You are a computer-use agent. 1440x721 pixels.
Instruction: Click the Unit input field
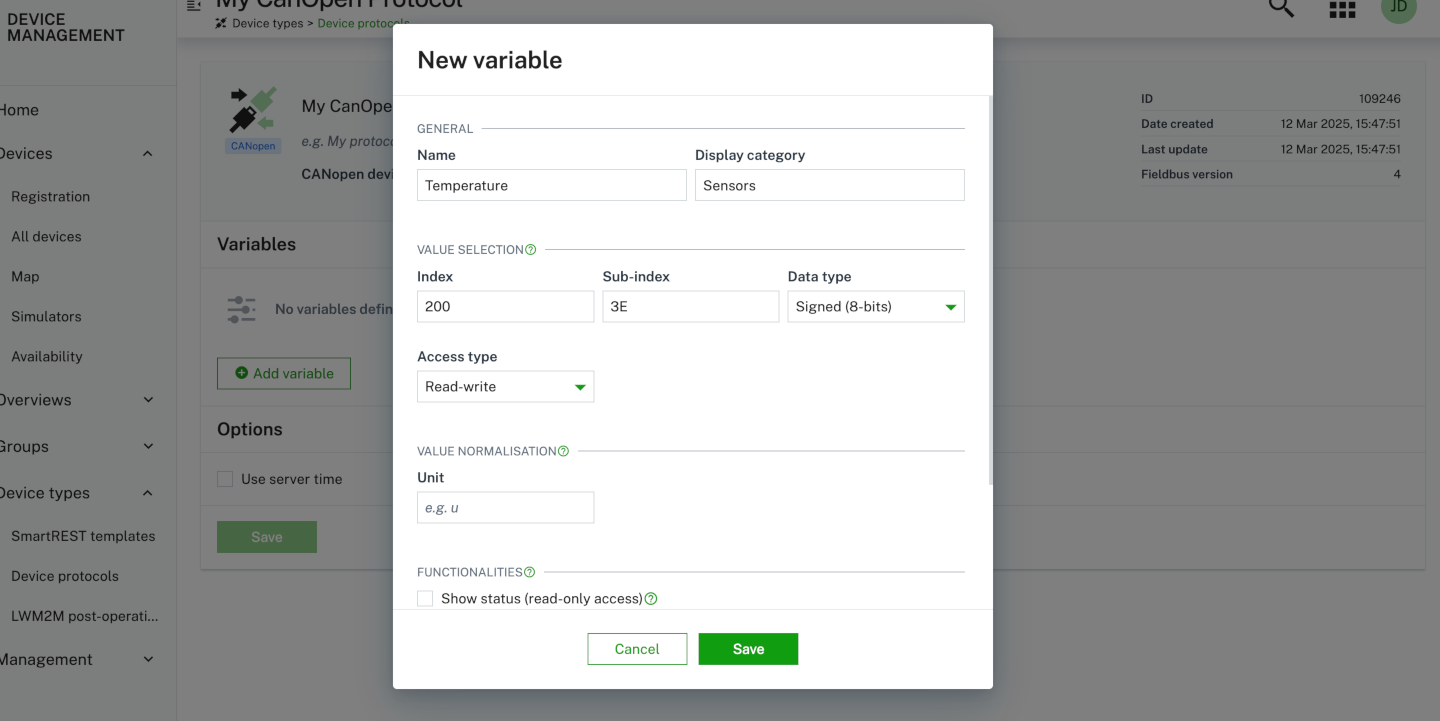pos(505,507)
